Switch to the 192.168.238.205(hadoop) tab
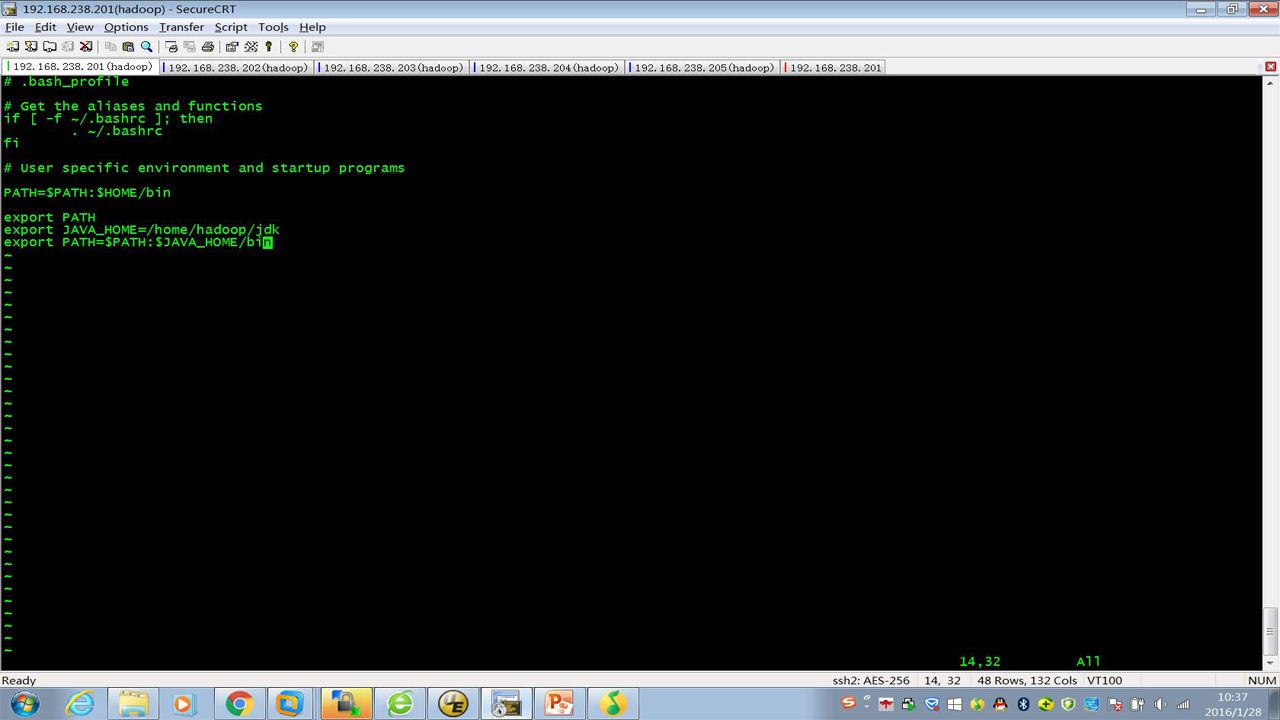The width and height of the screenshot is (1280, 720). 702,68
